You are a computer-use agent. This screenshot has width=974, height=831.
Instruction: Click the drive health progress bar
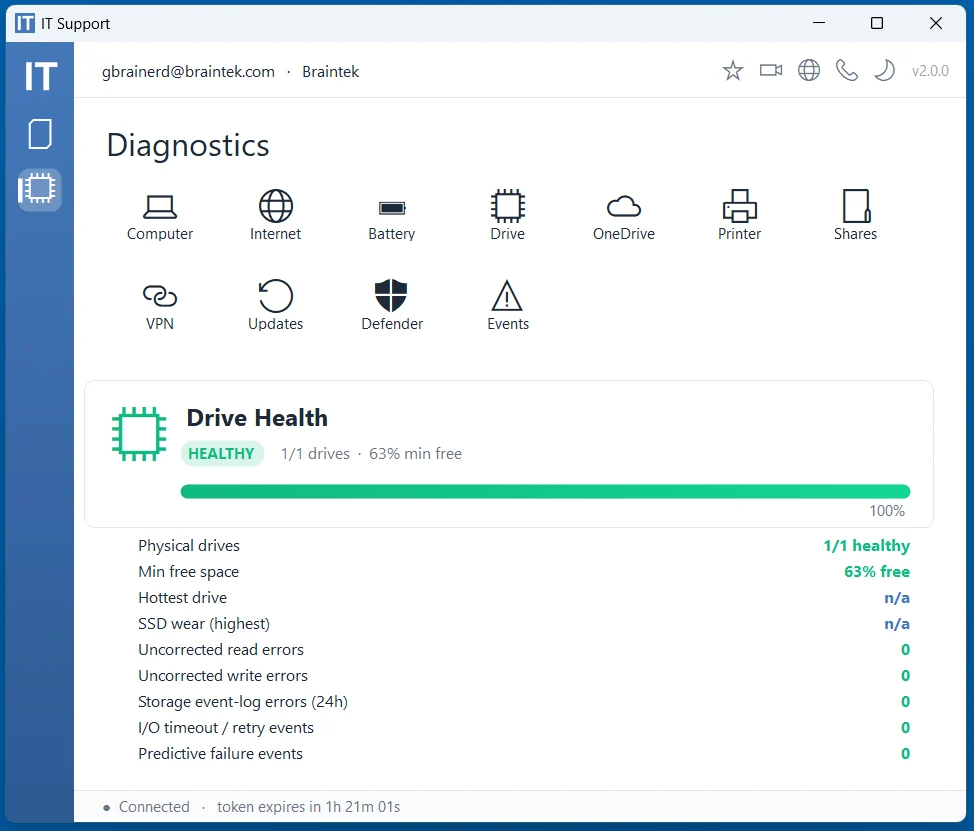click(545, 492)
